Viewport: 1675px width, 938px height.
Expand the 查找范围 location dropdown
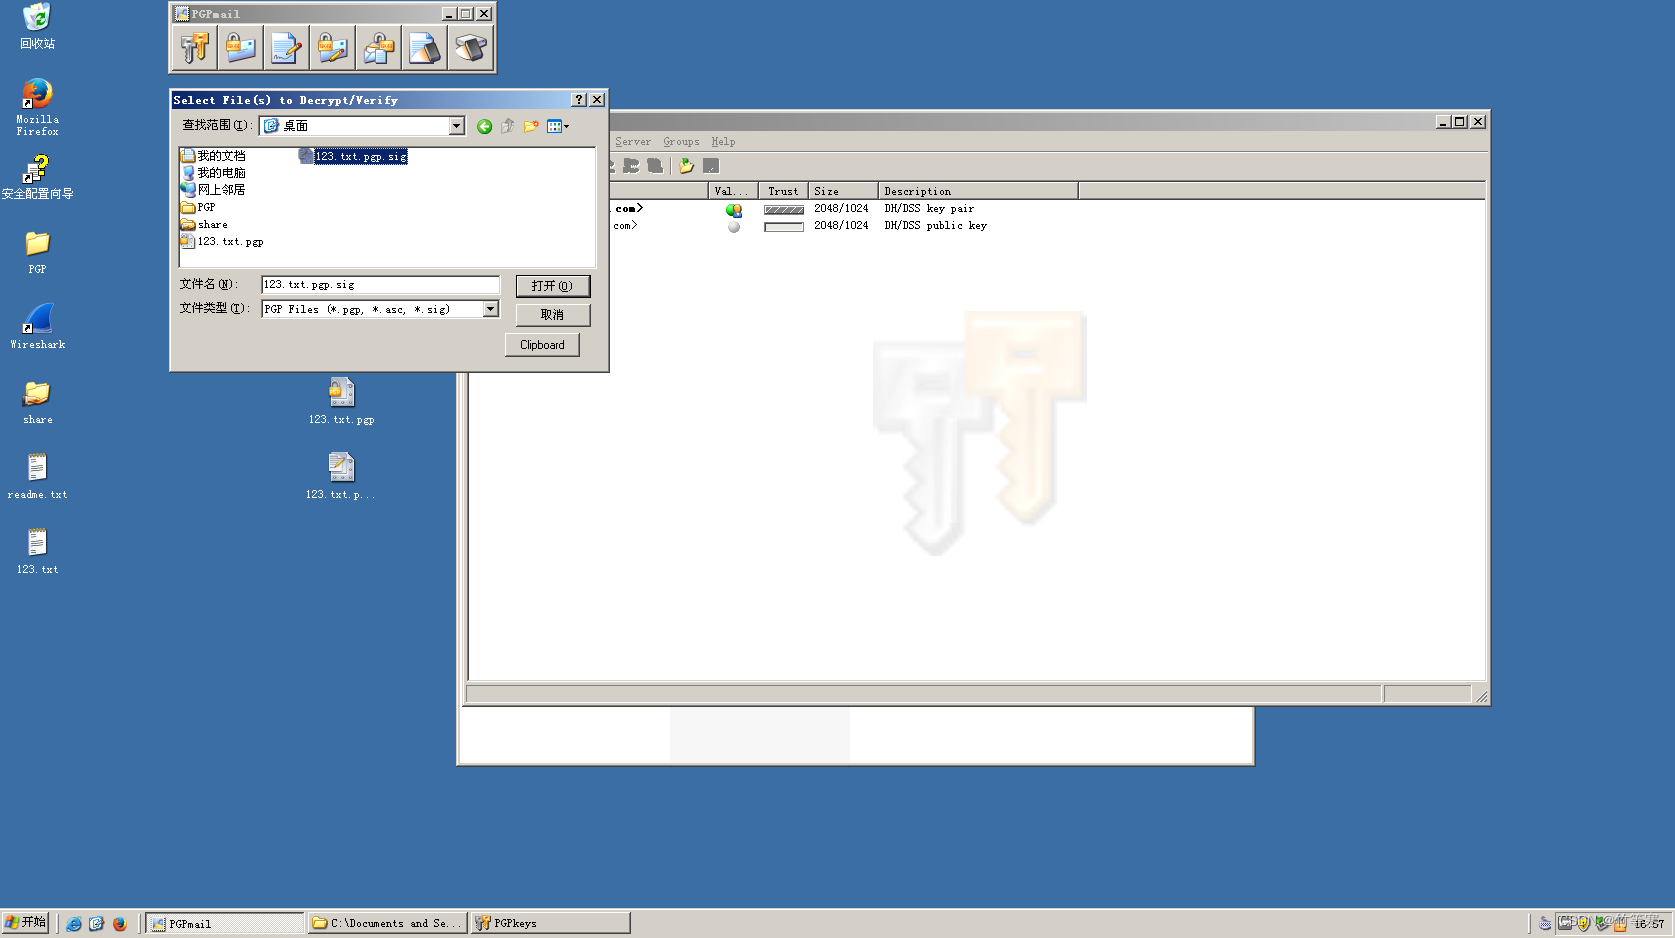pos(457,126)
